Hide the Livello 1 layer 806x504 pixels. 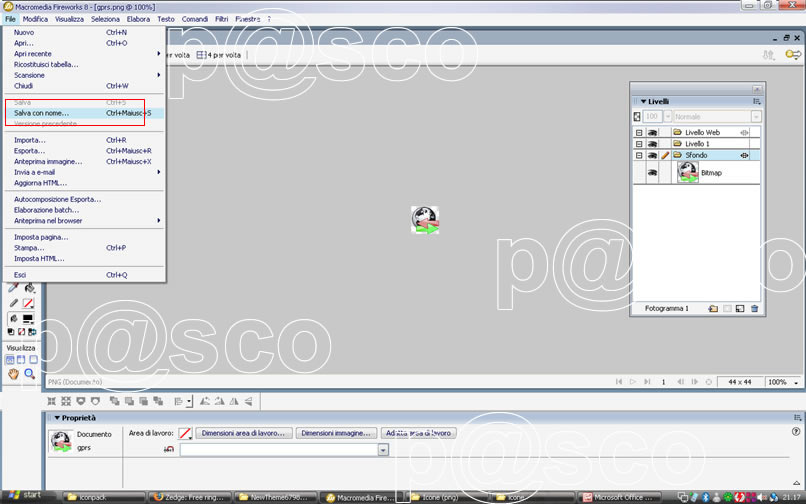pyautogui.click(x=652, y=144)
